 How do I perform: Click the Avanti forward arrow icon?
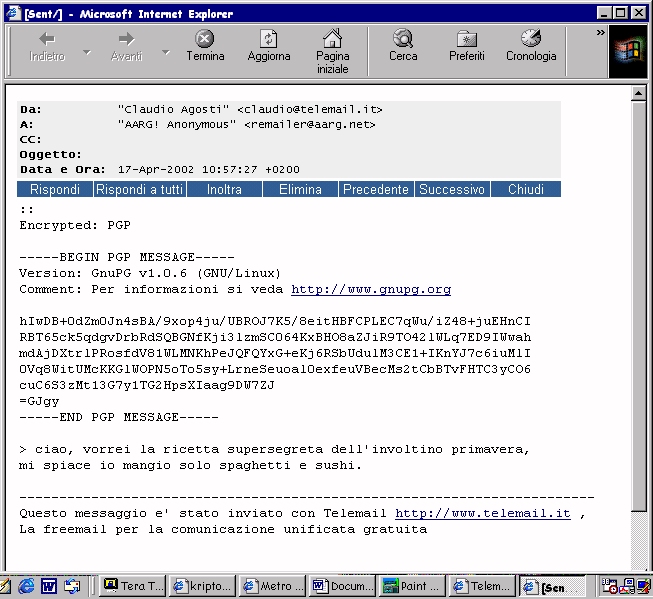pyautogui.click(x=126, y=39)
